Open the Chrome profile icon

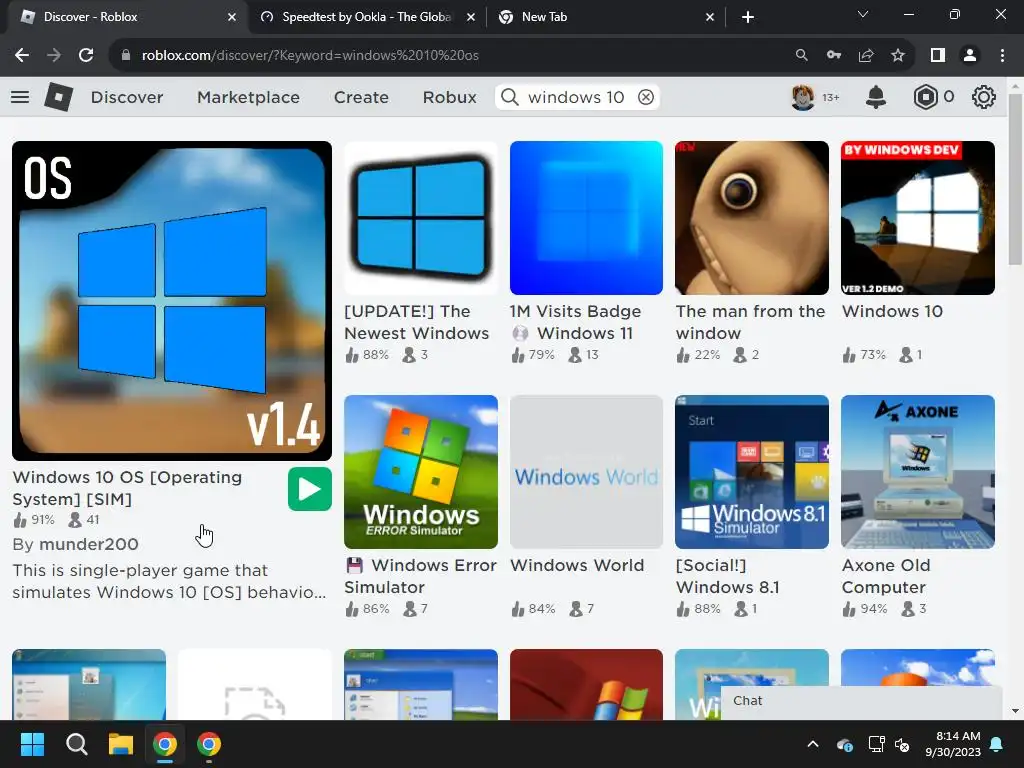click(970, 56)
